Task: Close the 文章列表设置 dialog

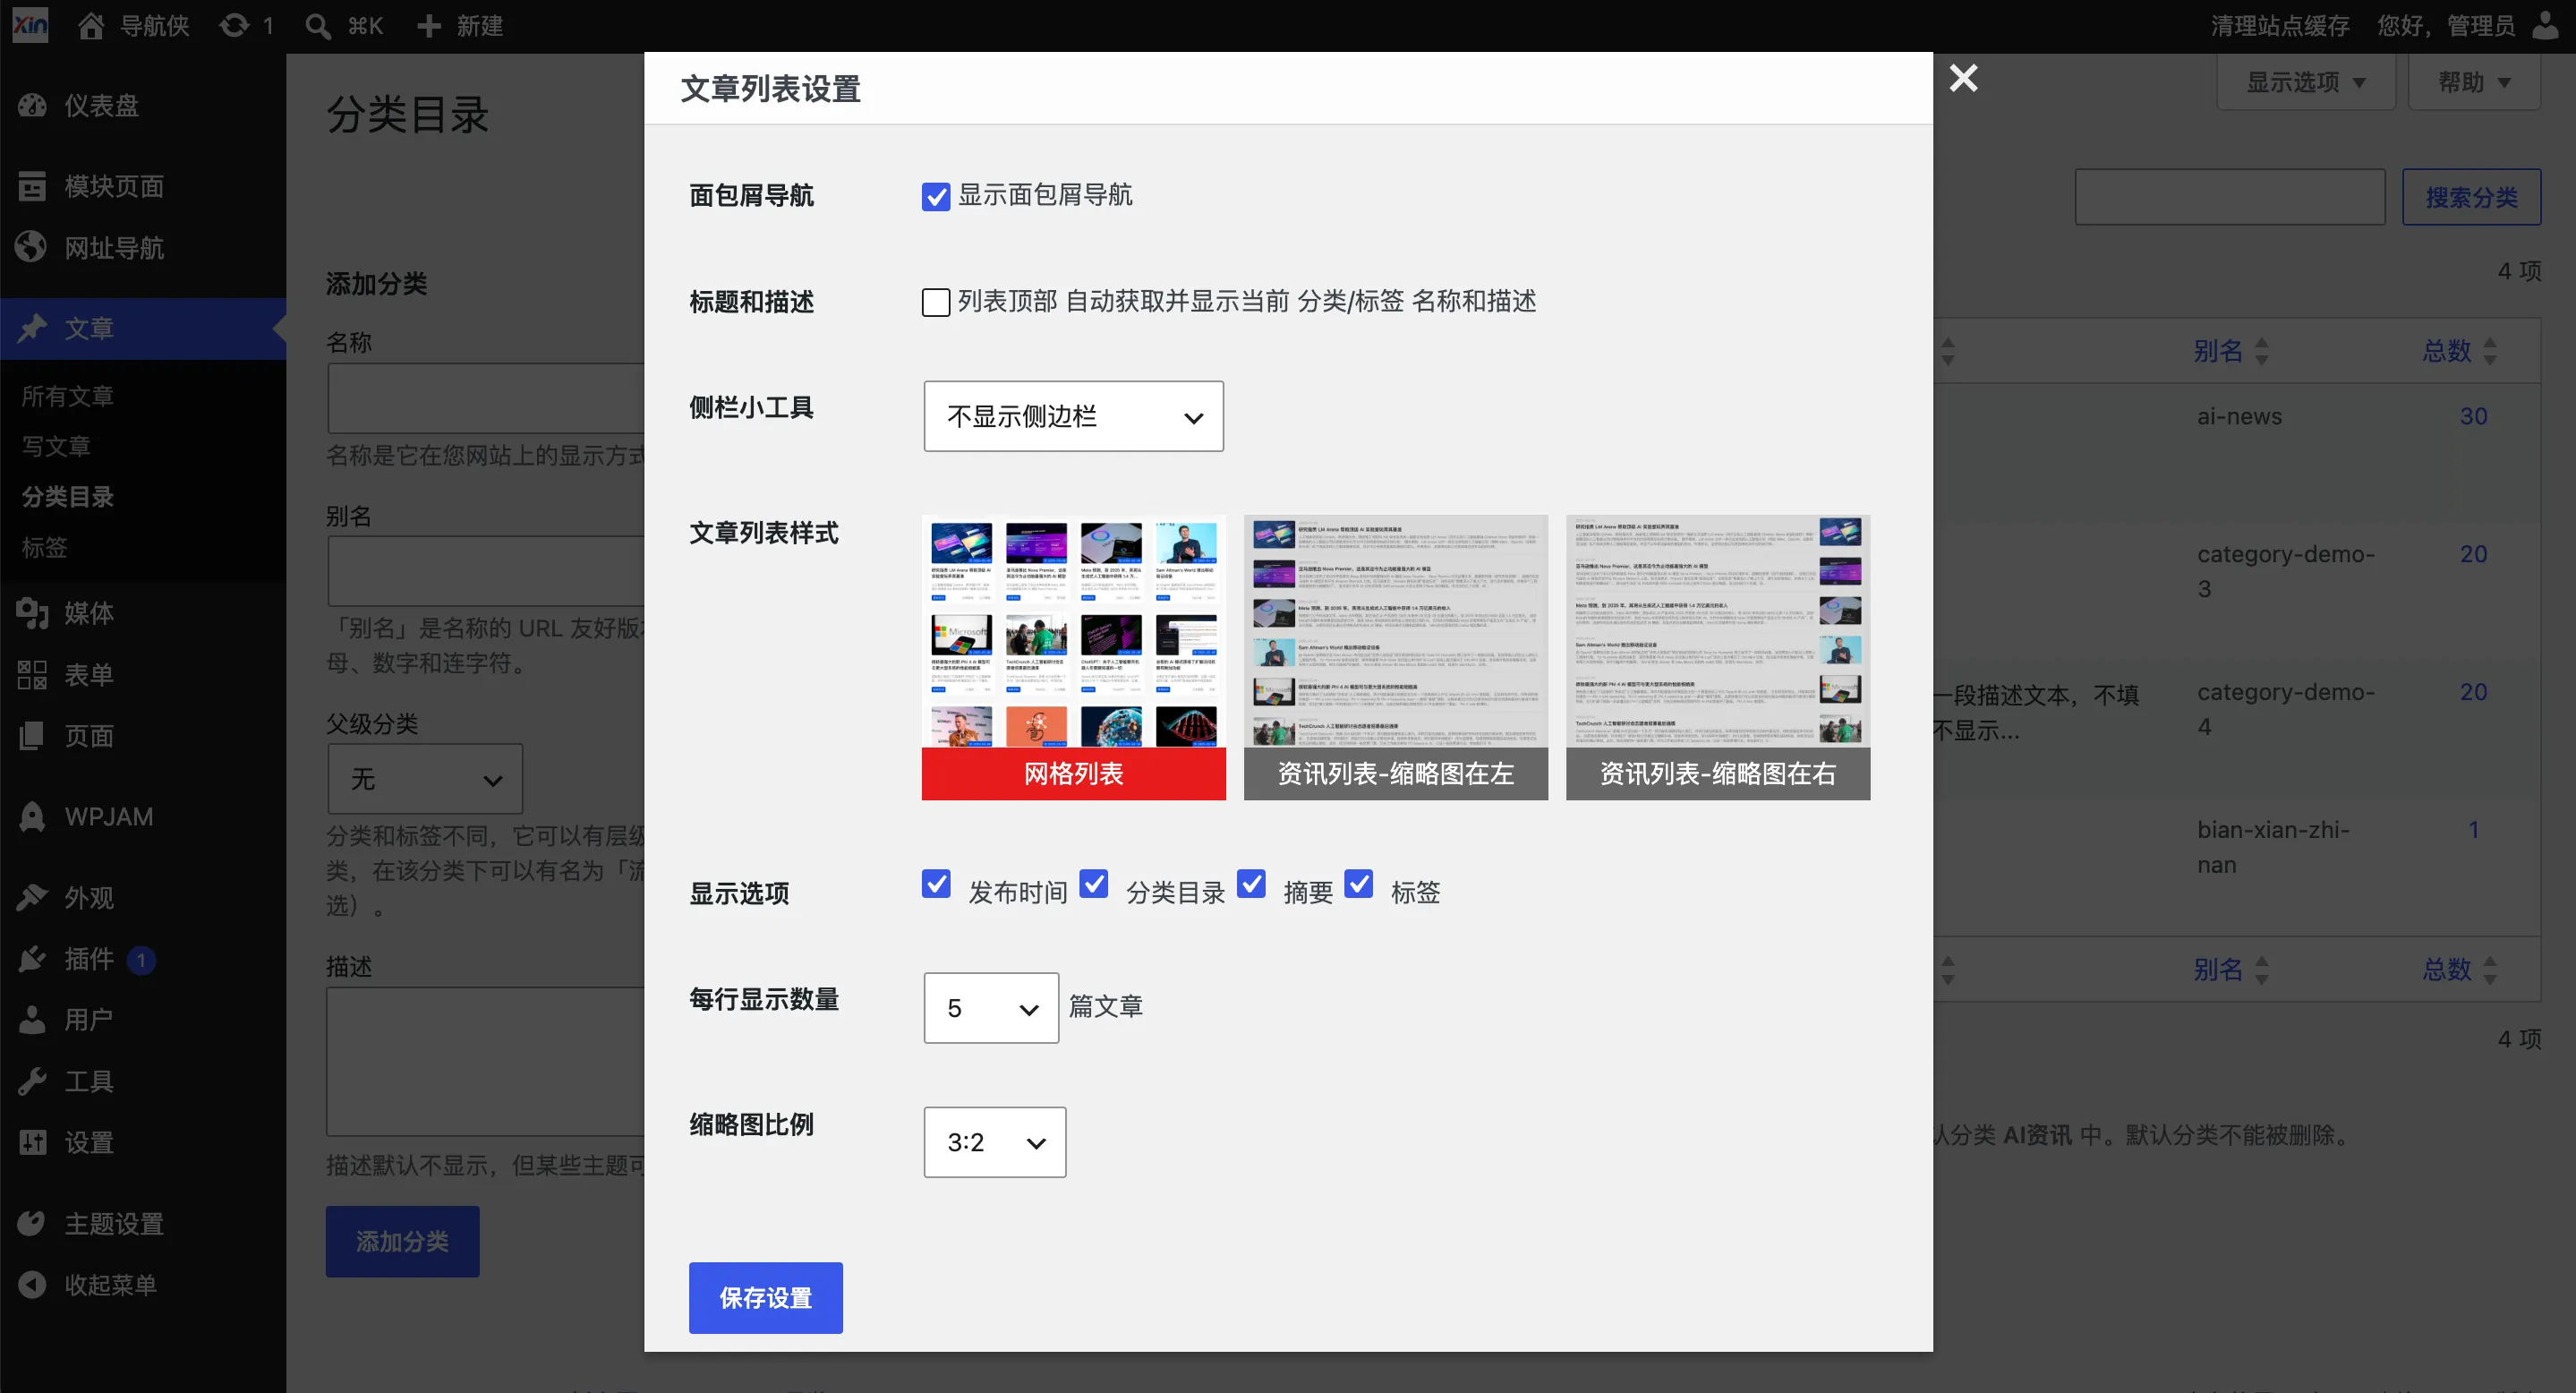Action: [x=1963, y=78]
